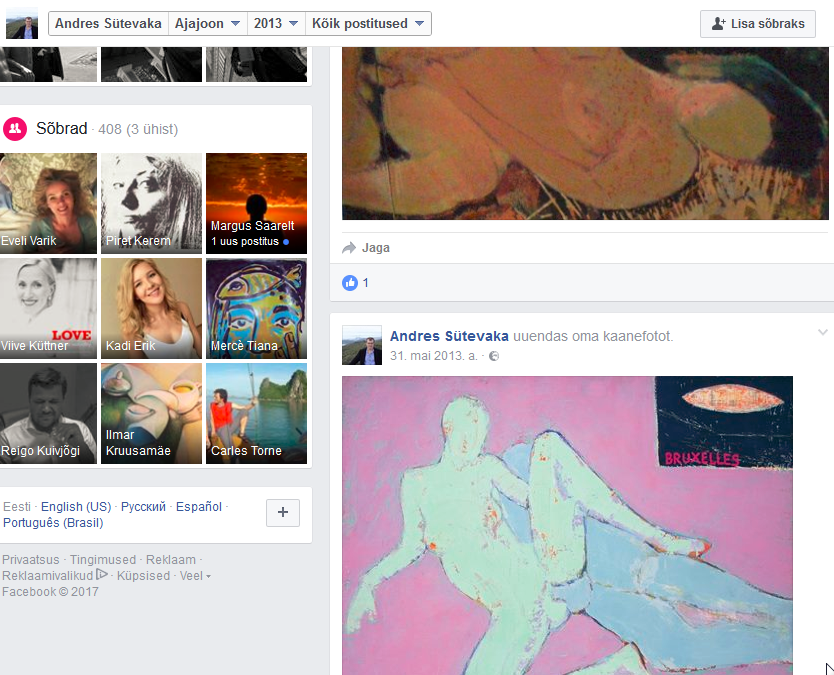Click the blue like thumb icon
Viewport: 834px width, 675px height.
[349, 283]
